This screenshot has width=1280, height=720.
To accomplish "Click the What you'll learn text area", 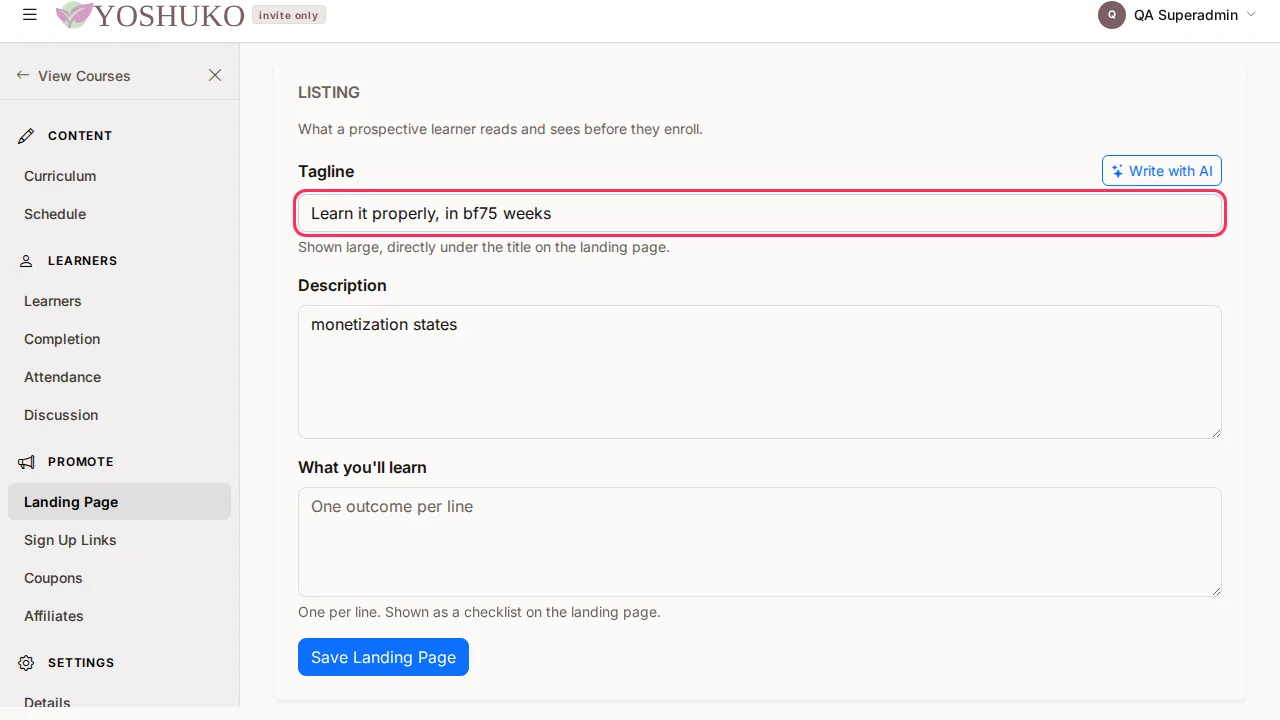I will (760, 542).
